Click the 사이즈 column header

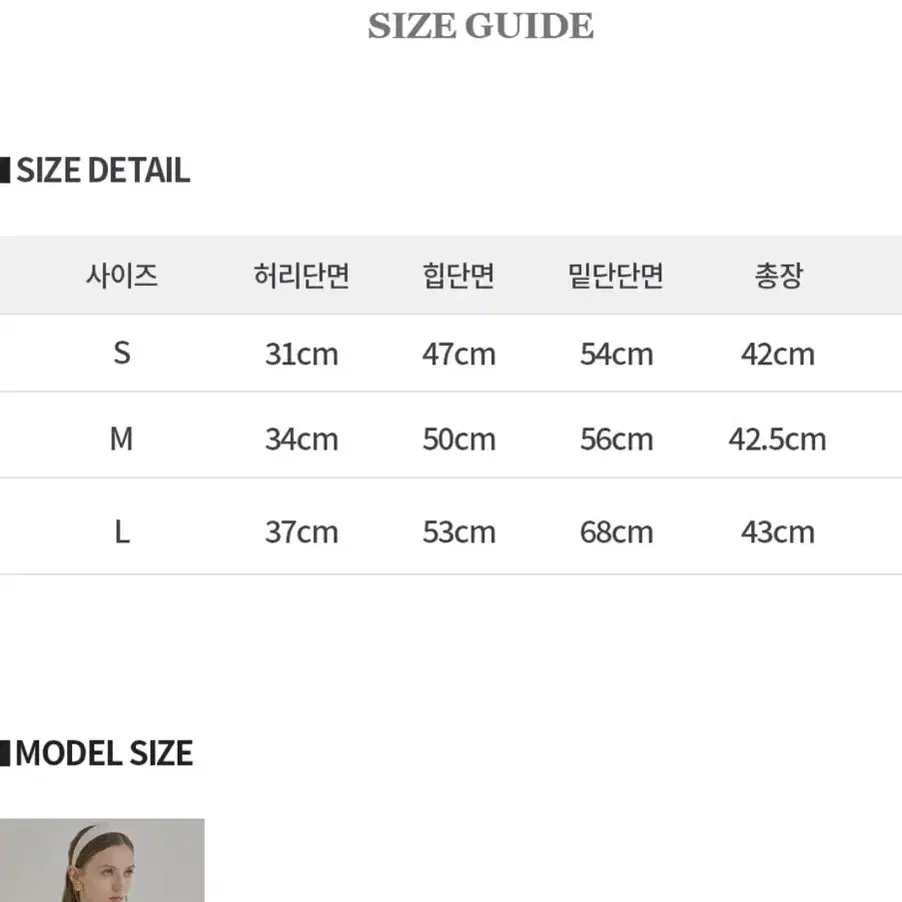point(121,276)
